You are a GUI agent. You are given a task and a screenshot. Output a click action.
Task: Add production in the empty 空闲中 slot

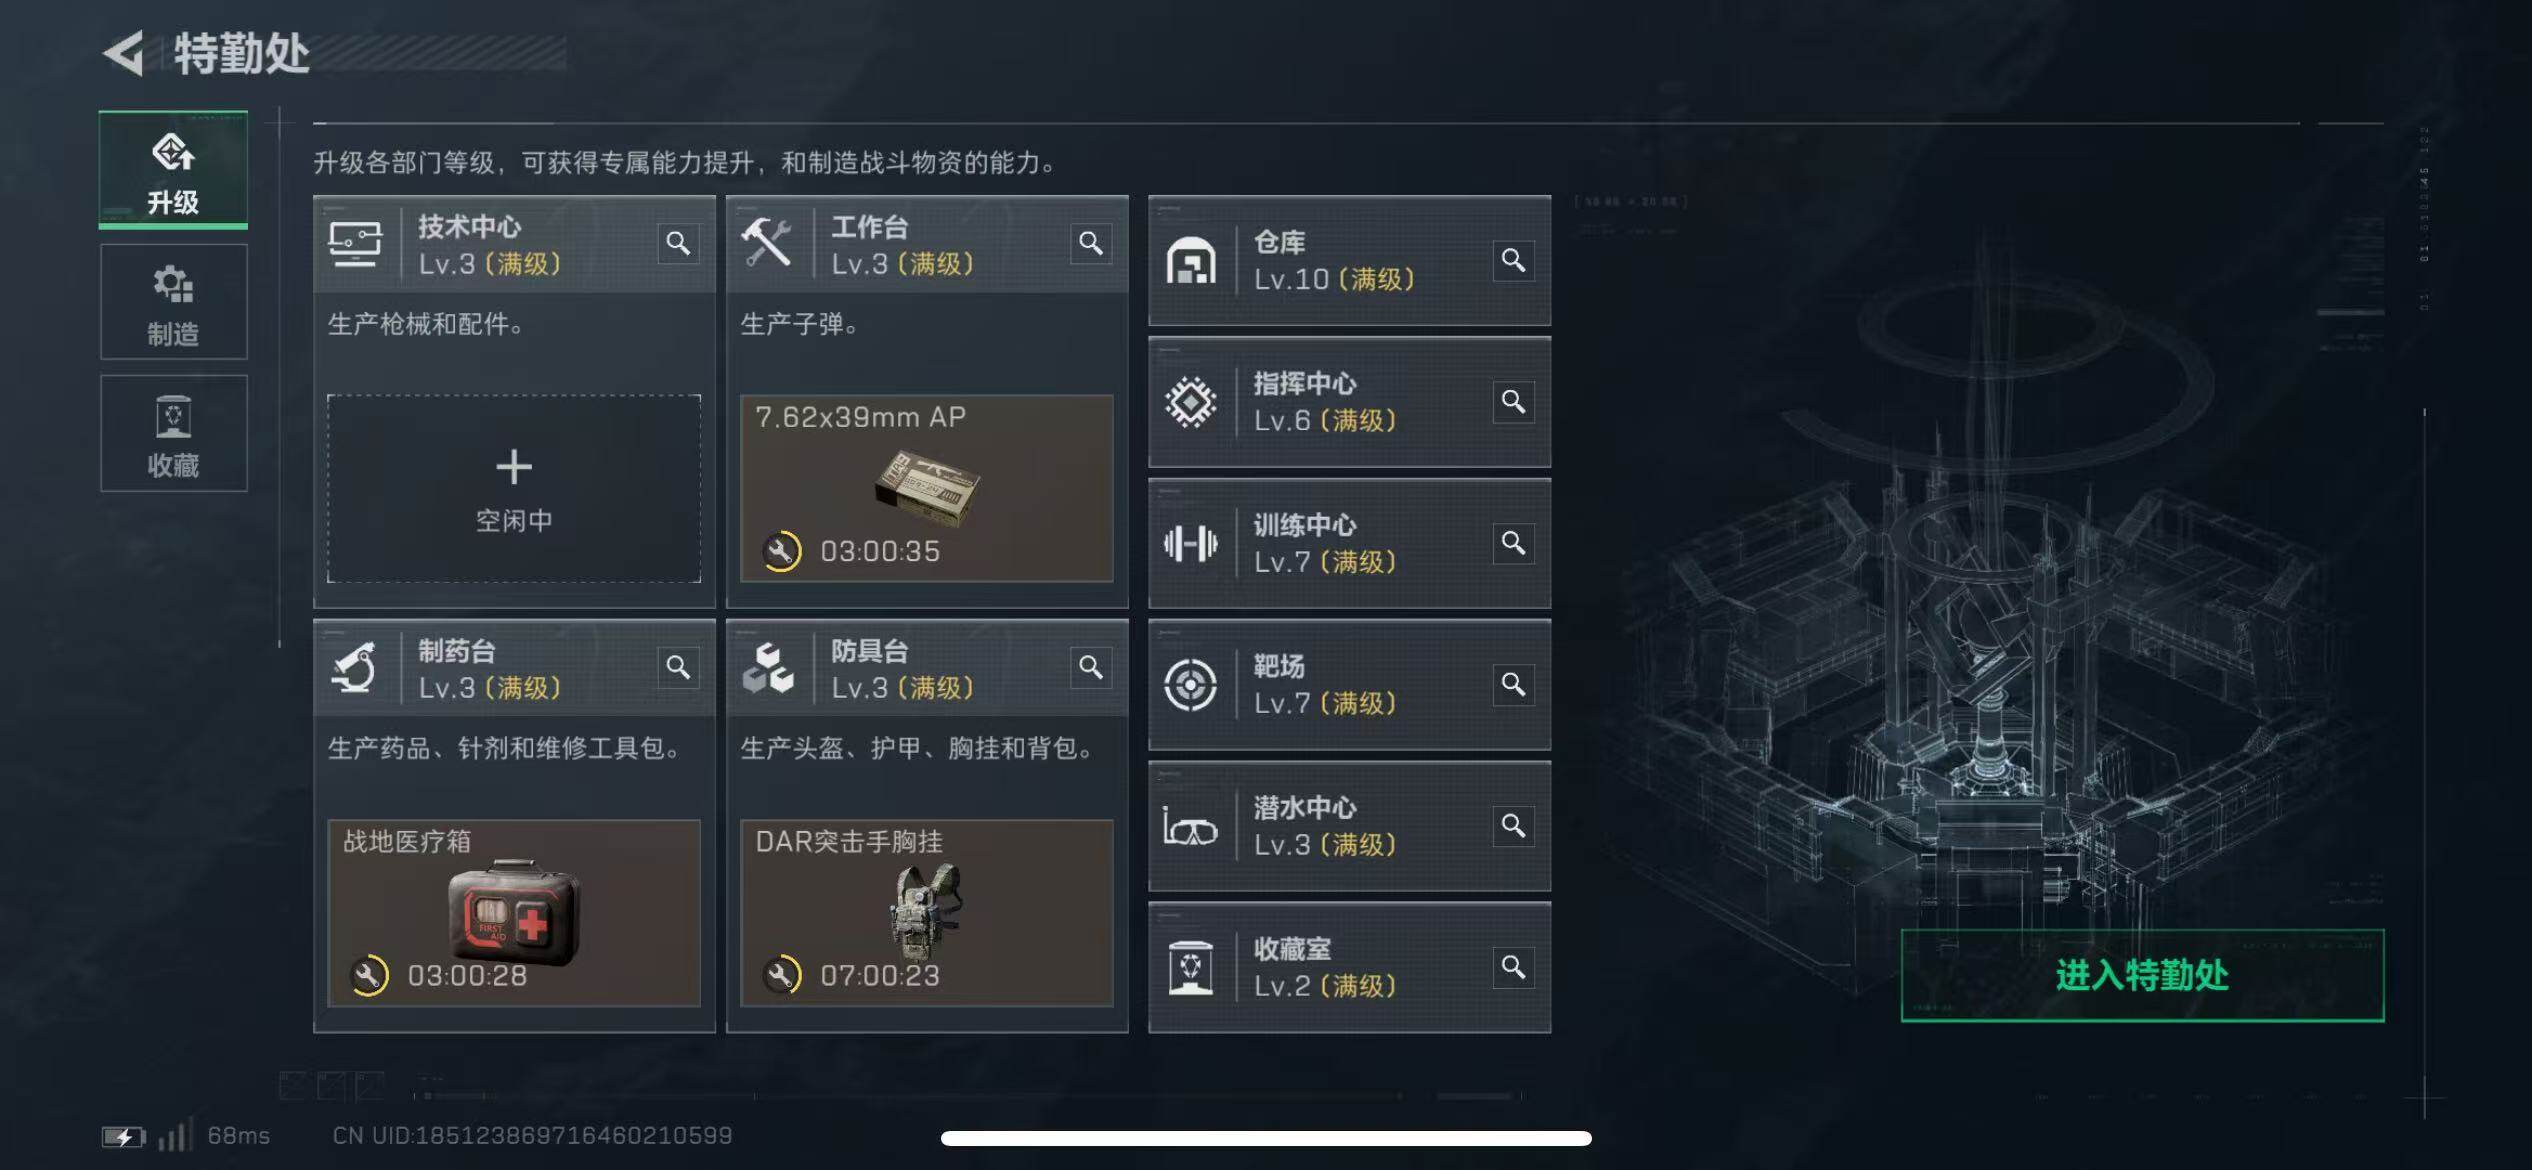pos(514,488)
